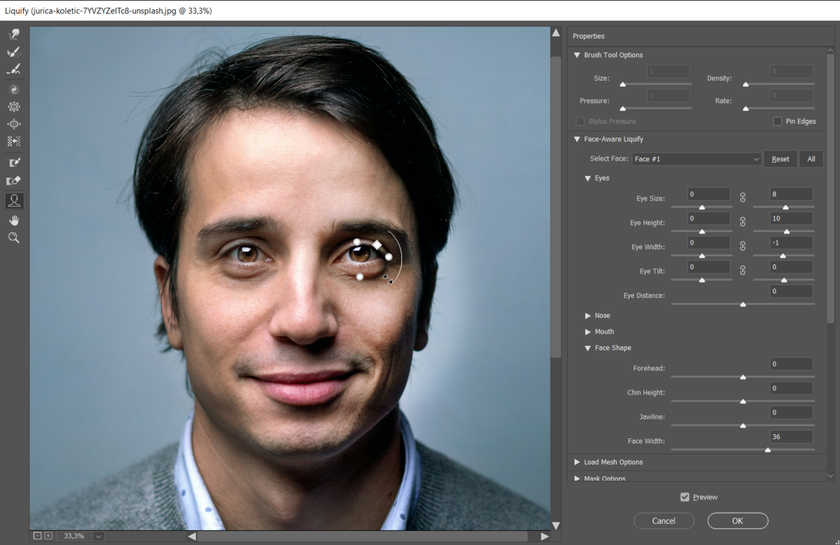Select the Bloat tool
The width and height of the screenshot is (840, 545).
click(x=14, y=124)
